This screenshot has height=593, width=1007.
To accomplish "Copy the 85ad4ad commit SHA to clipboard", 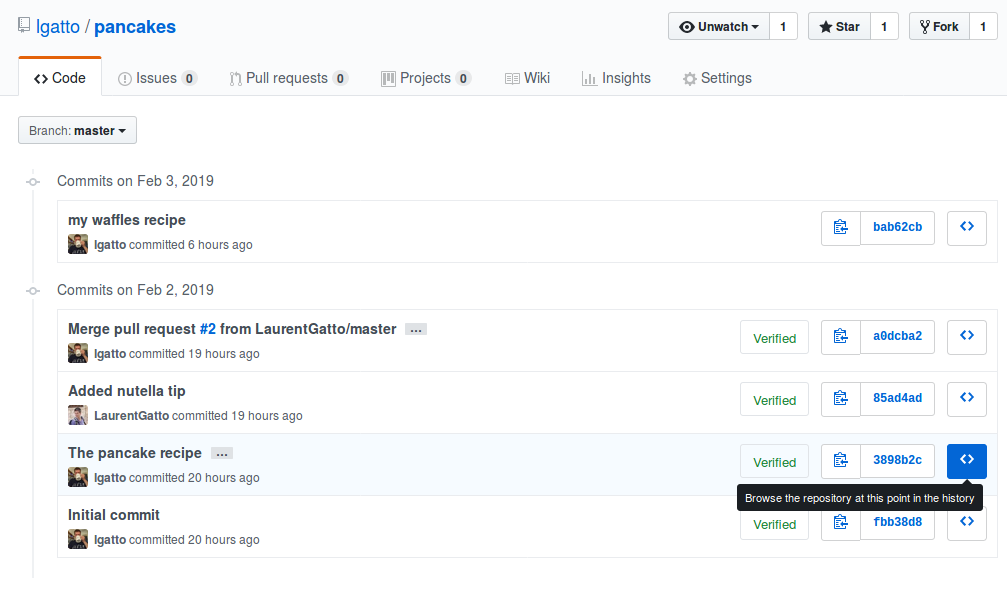I will tap(840, 399).
